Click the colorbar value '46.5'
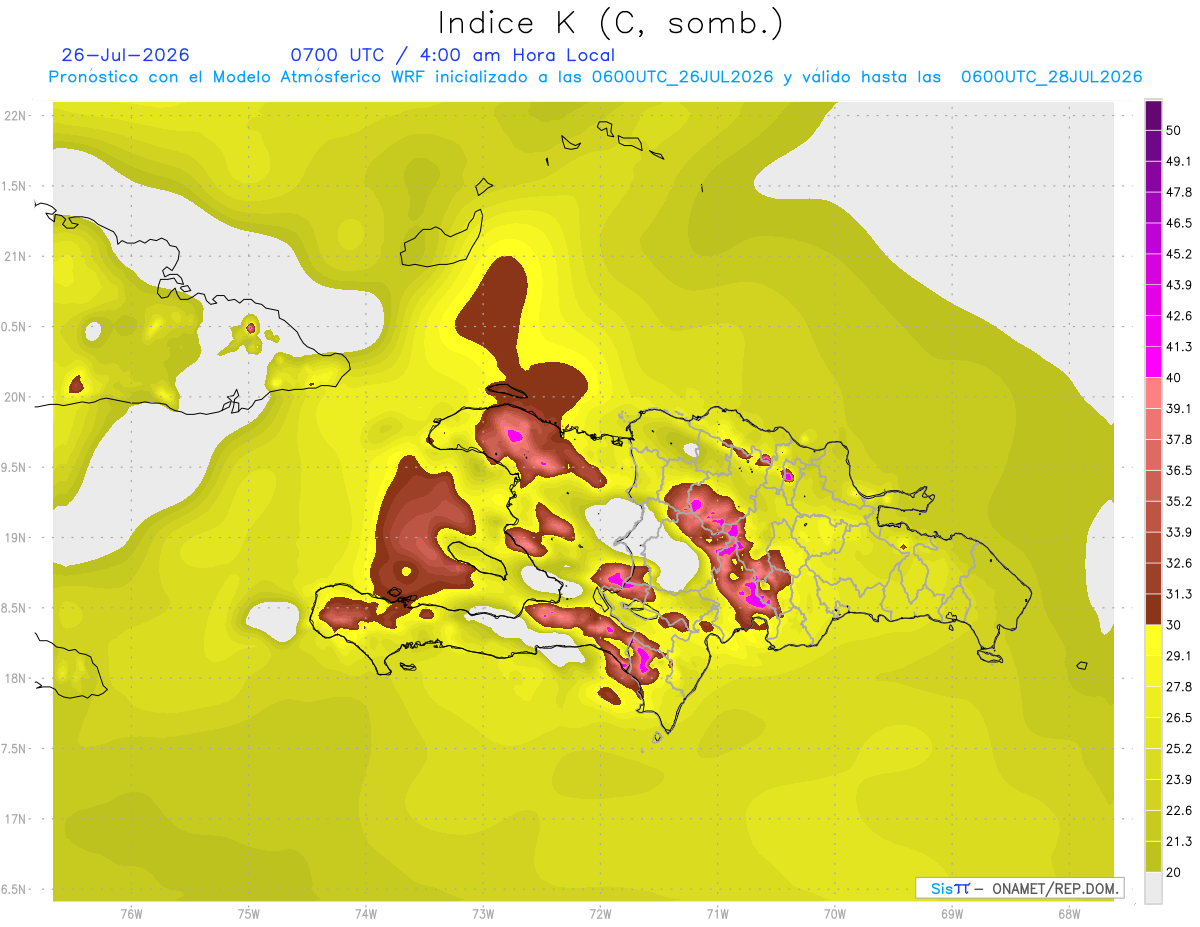 1178,223
